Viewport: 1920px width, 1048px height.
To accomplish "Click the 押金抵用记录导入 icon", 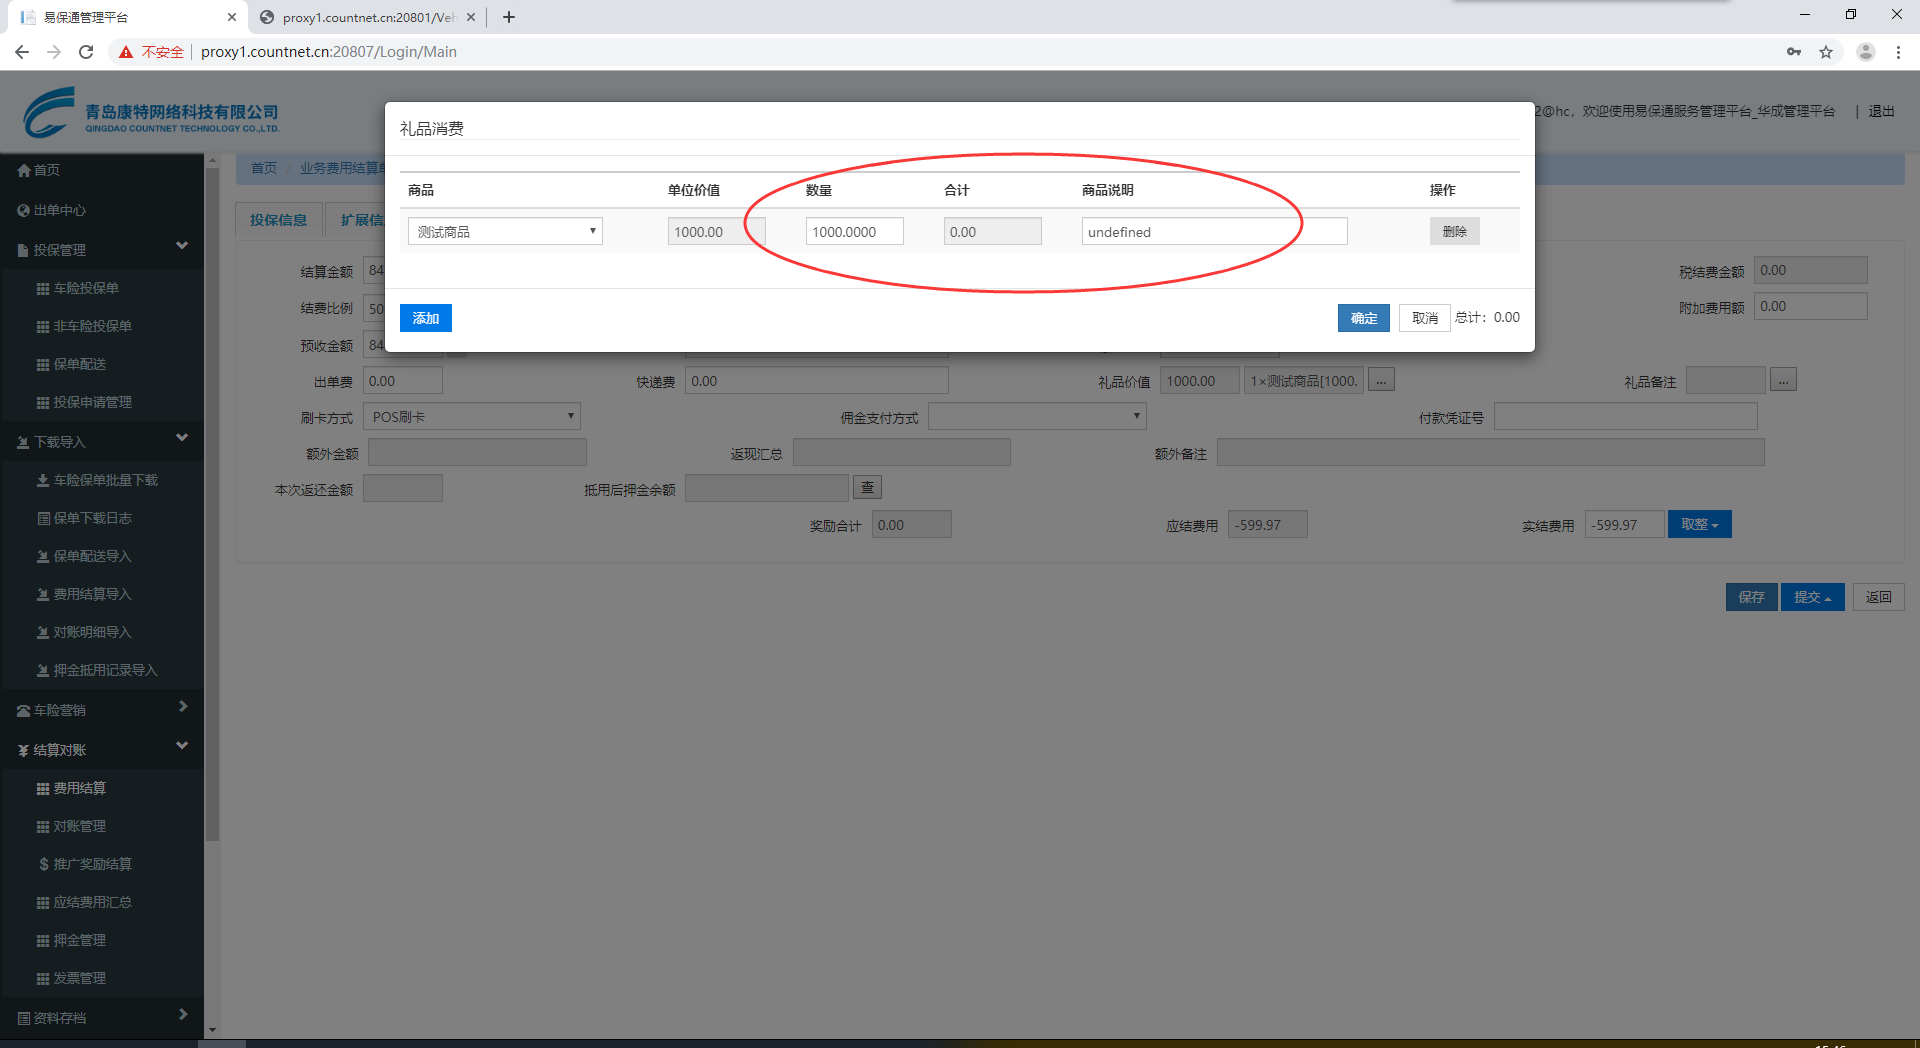I will (x=43, y=670).
